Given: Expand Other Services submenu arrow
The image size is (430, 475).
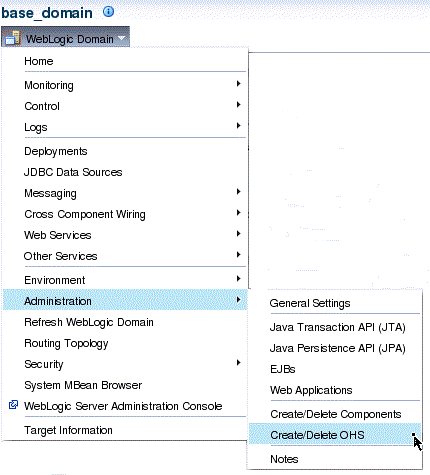Looking at the screenshot, I should pos(238,255).
